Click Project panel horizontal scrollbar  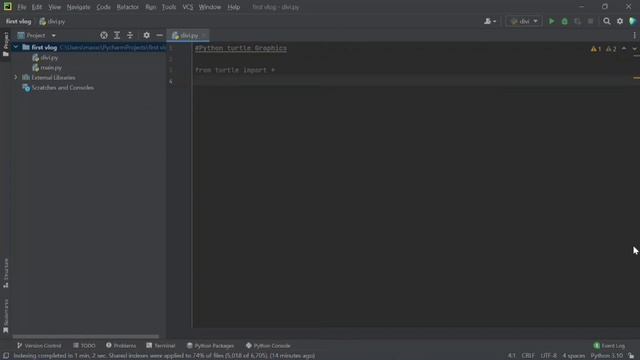(86, 336)
